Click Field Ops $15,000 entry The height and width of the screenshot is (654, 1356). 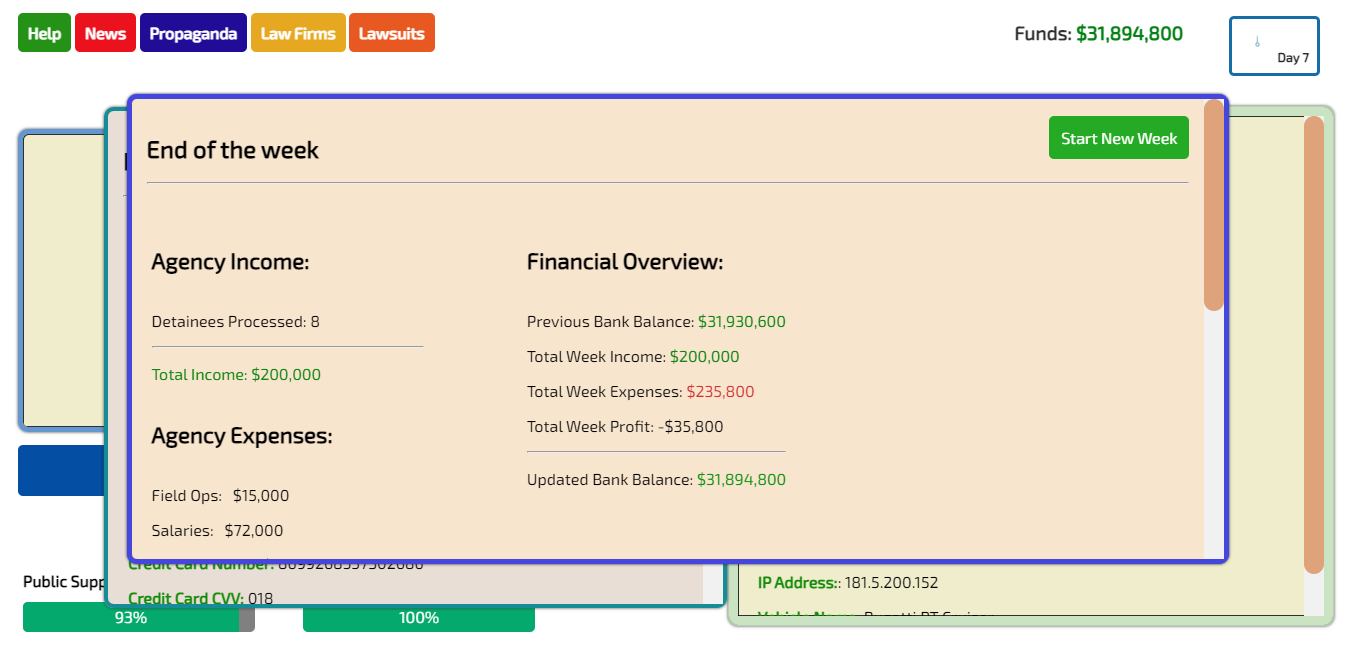pos(220,496)
